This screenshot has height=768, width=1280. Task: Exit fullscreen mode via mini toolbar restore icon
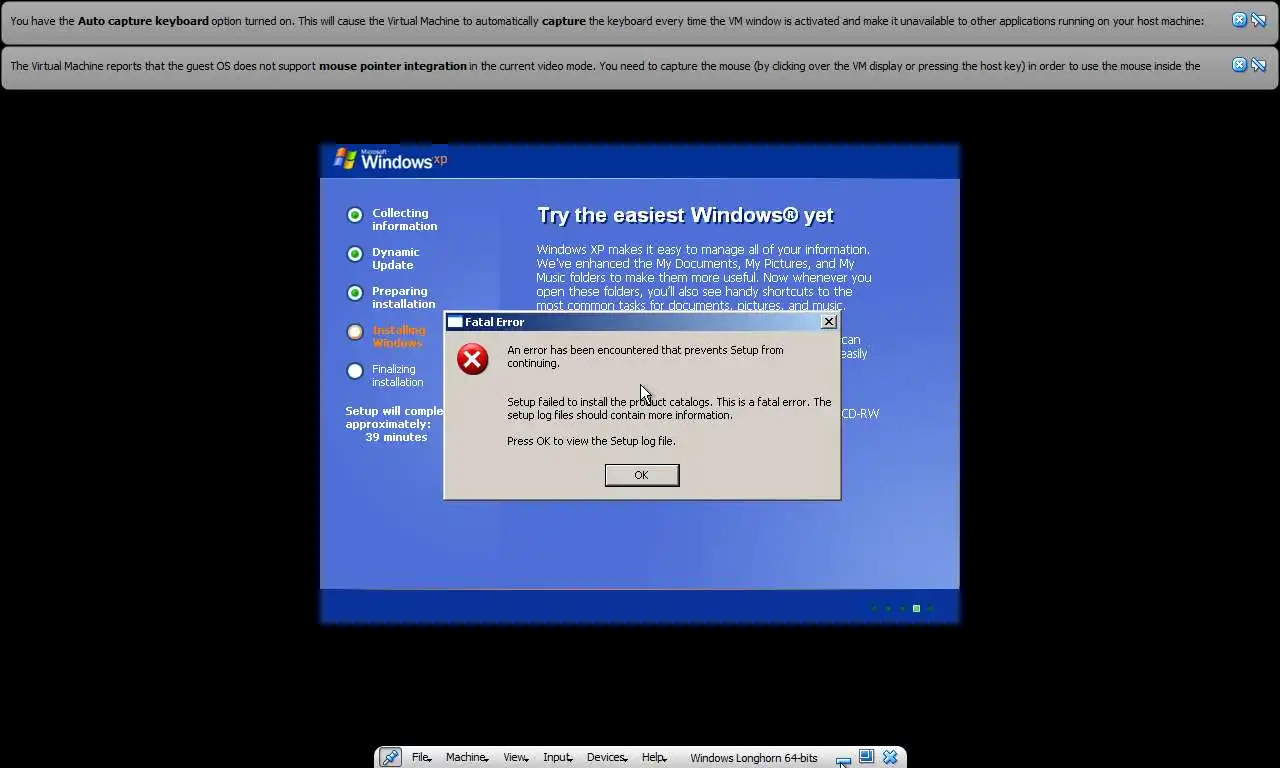coord(866,757)
